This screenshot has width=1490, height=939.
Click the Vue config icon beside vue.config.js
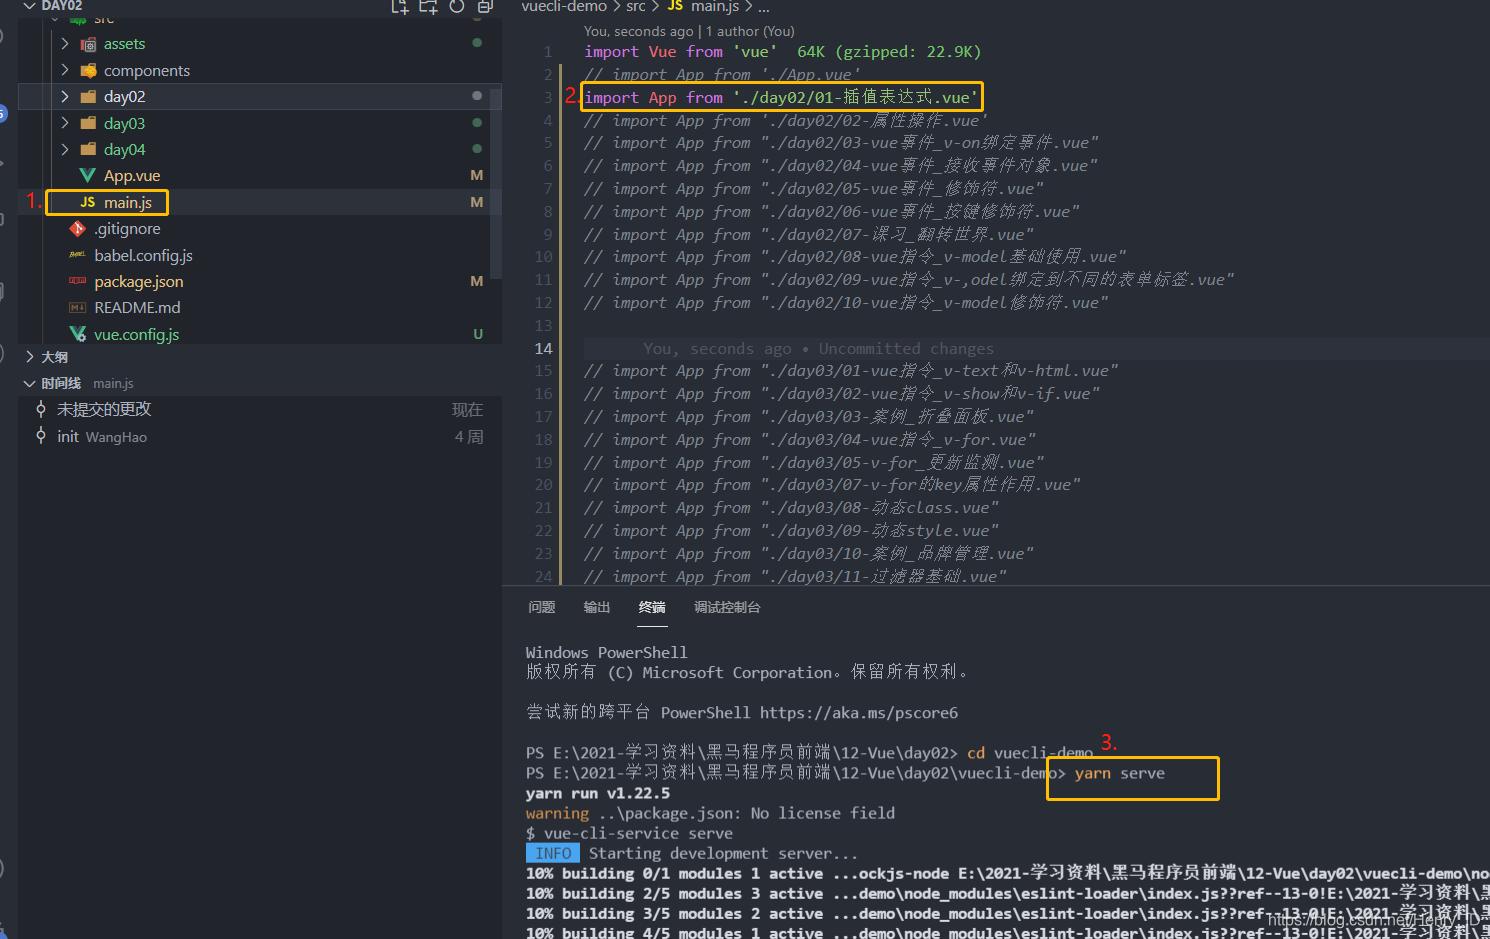78,334
